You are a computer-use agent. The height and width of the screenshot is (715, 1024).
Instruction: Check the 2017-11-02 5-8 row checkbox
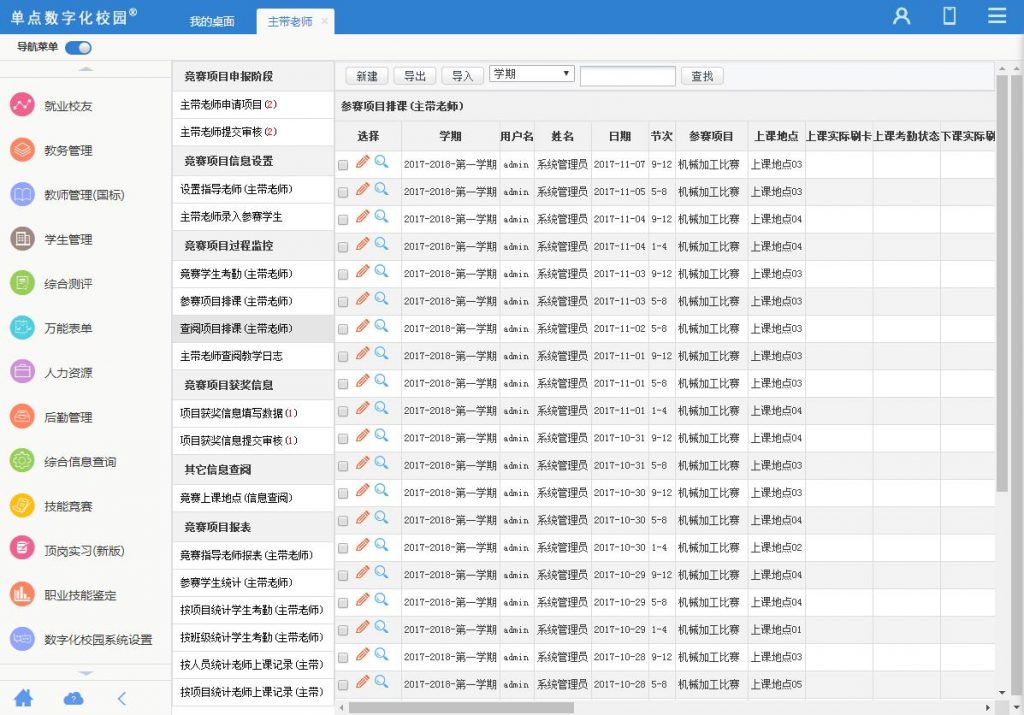click(343, 330)
